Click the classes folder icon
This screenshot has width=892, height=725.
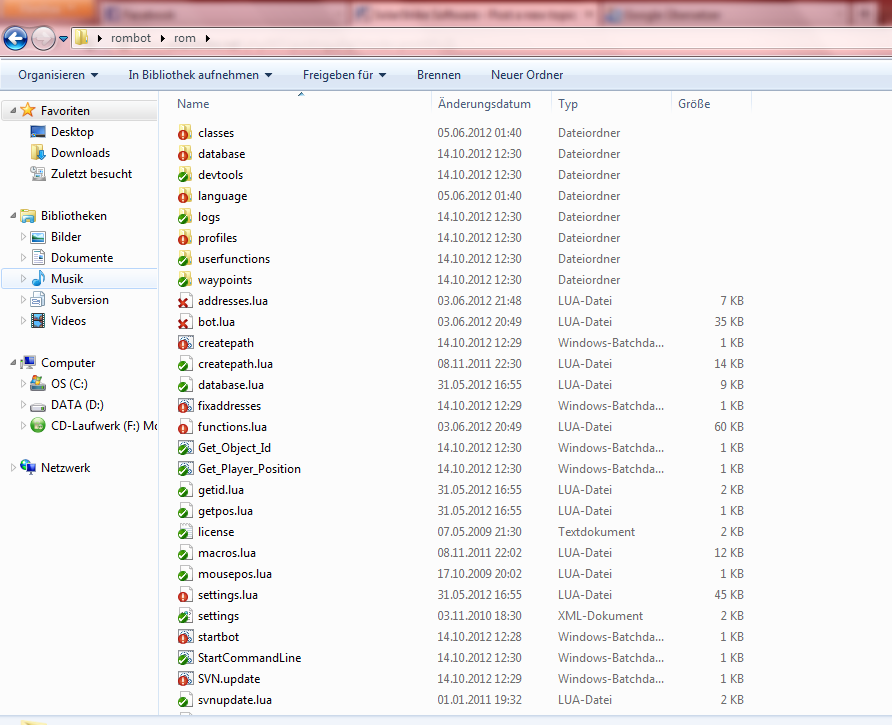point(184,133)
